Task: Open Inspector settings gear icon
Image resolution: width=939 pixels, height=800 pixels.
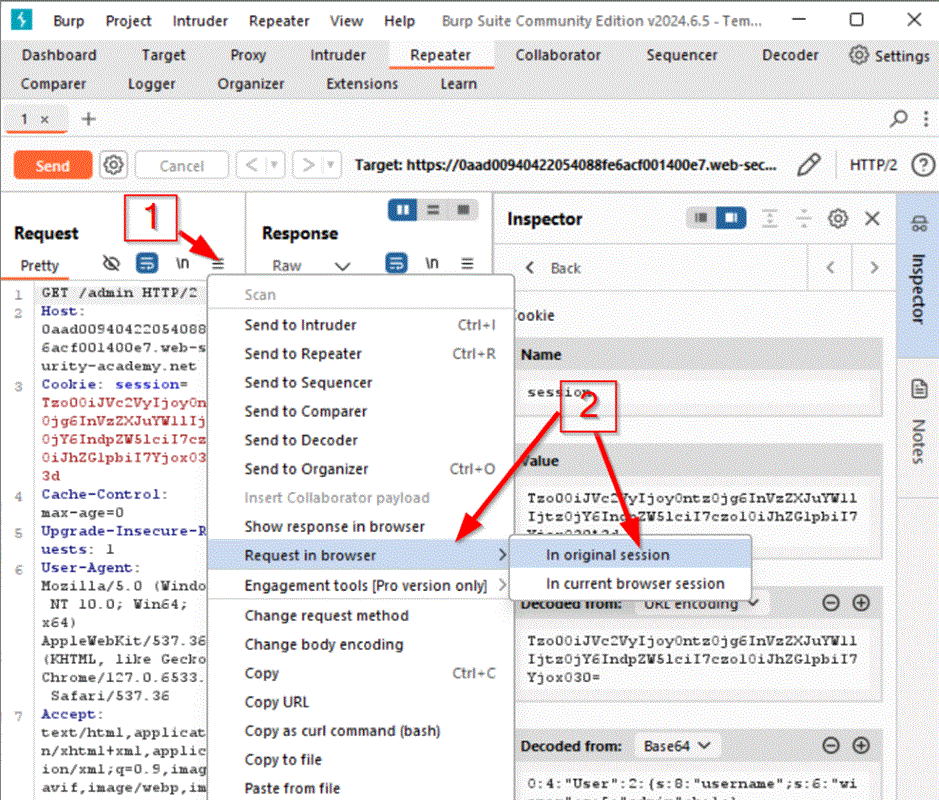Action: point(838,218)
